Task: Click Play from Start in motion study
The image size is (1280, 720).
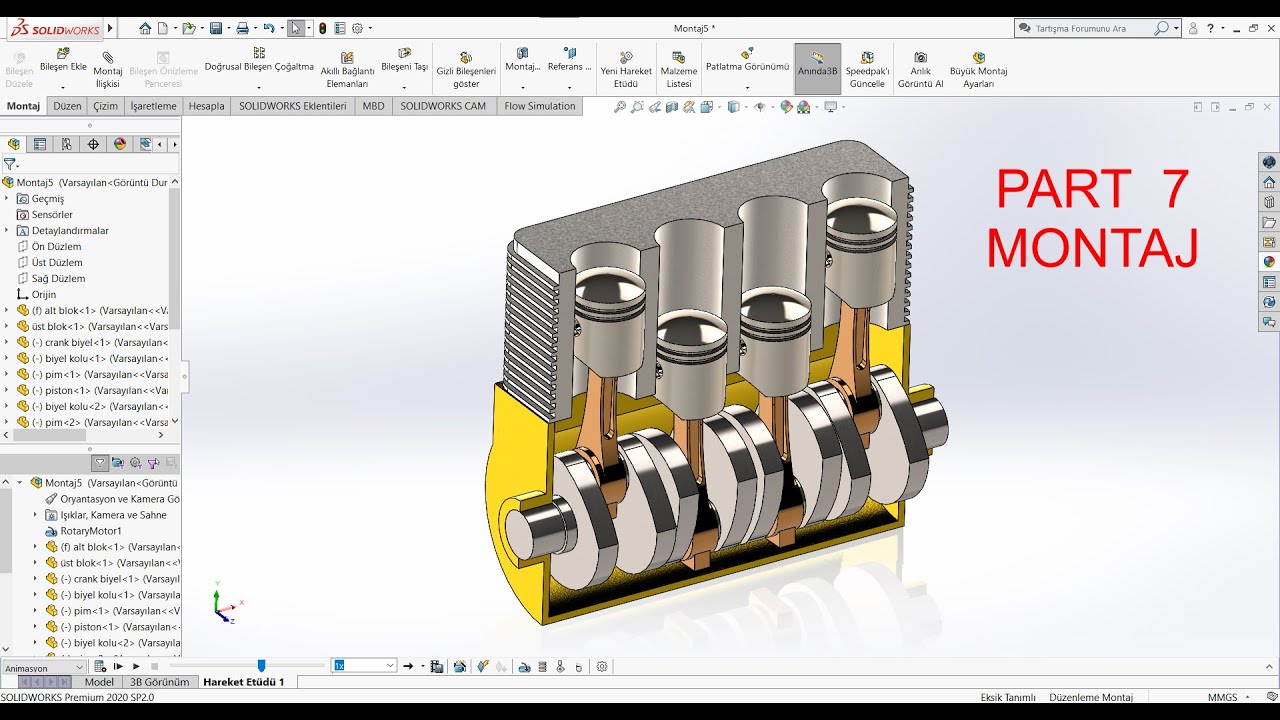Action: point(118,666)
